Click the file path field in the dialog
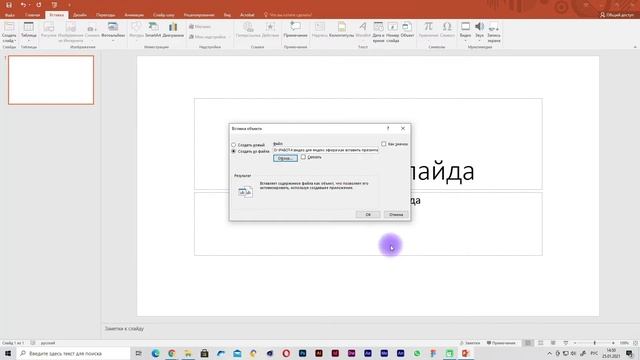The width and height of the screenshot is (640, 360). coord(325,150)
